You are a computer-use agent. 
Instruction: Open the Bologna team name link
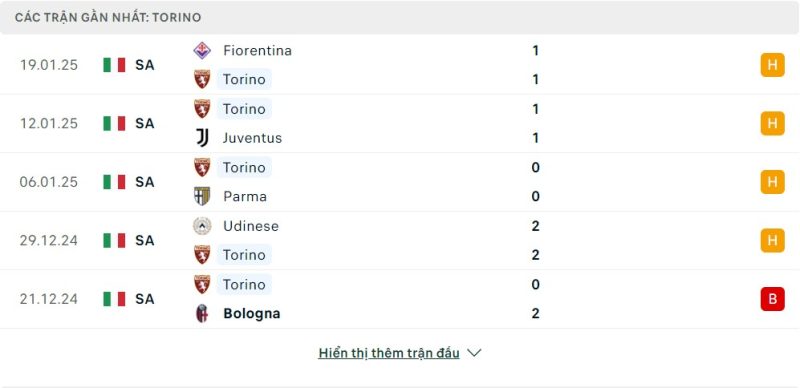click(x=252, y=313)
